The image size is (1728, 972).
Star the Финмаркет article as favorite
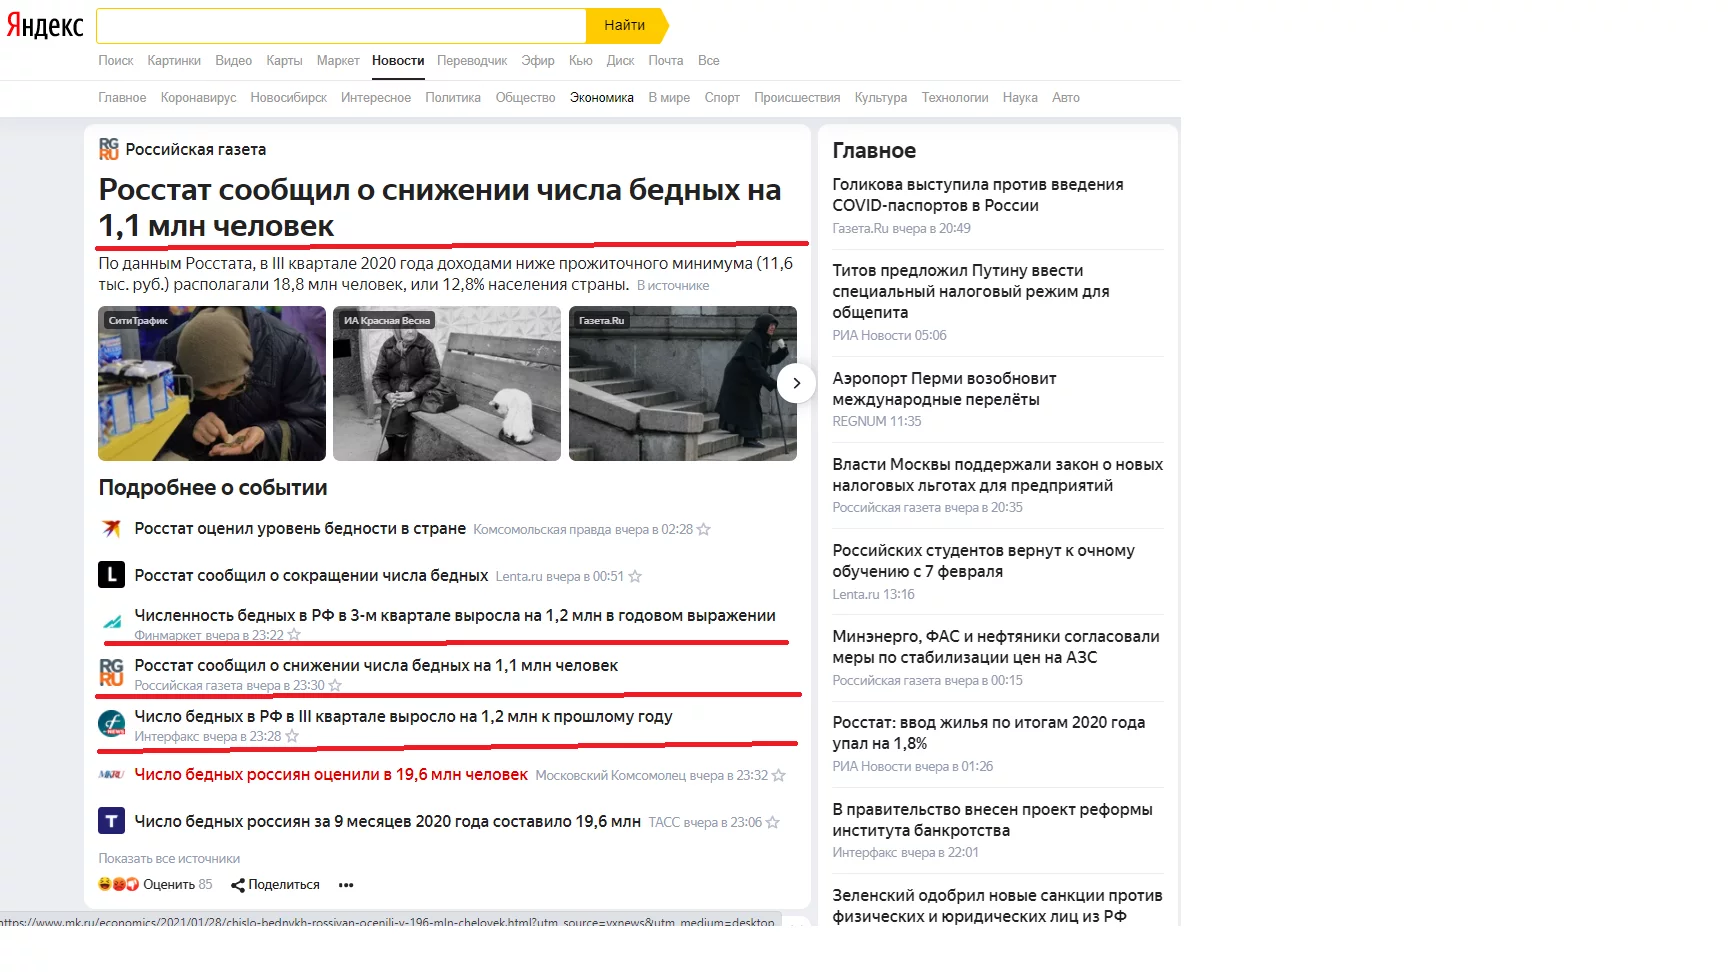click(x=294, y=635)
